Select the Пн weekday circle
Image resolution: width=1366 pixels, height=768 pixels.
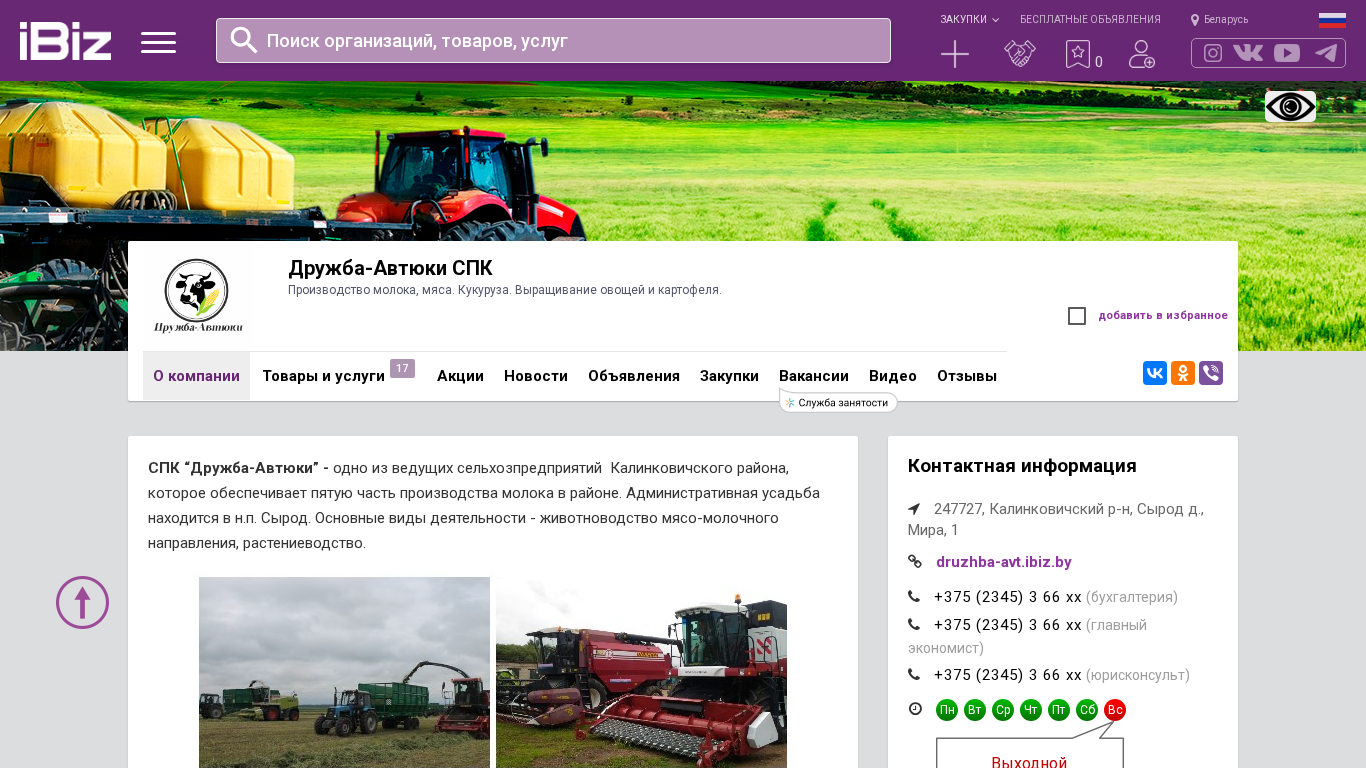pyautogui.click(x=947, y=710)
